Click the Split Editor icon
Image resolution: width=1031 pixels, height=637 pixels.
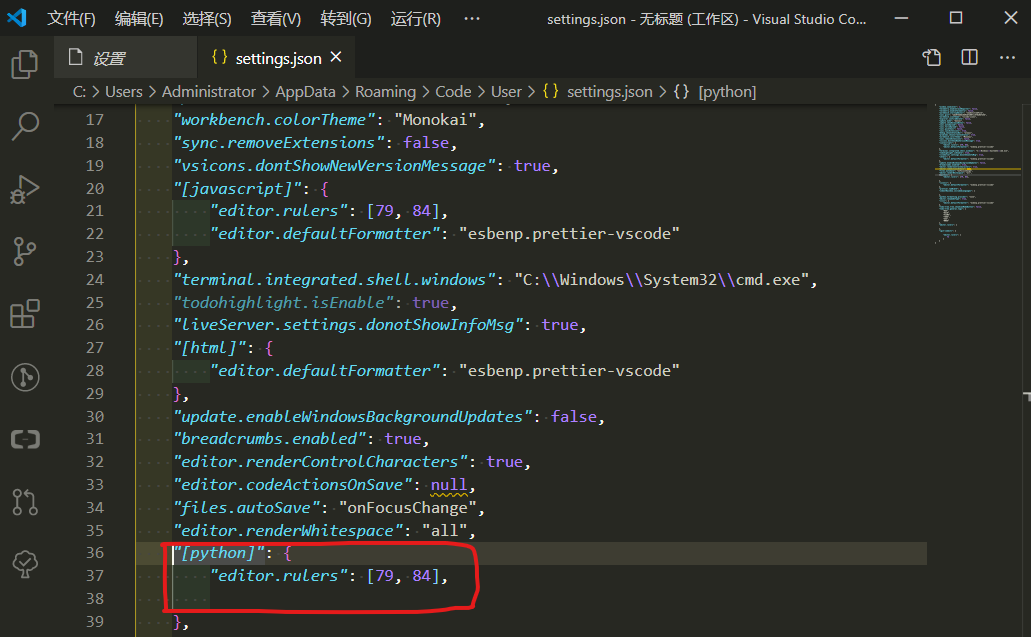(x=968, y=57)
